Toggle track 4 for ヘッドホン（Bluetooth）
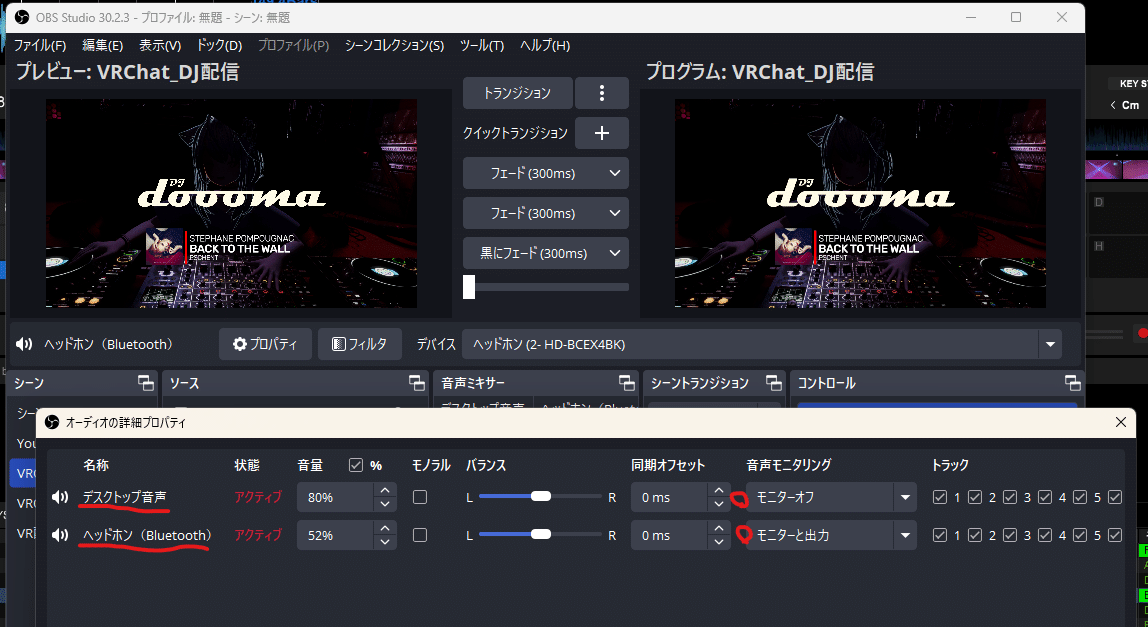The image size is (1148, 627). pyautogui.click(x=1045, y=535)
